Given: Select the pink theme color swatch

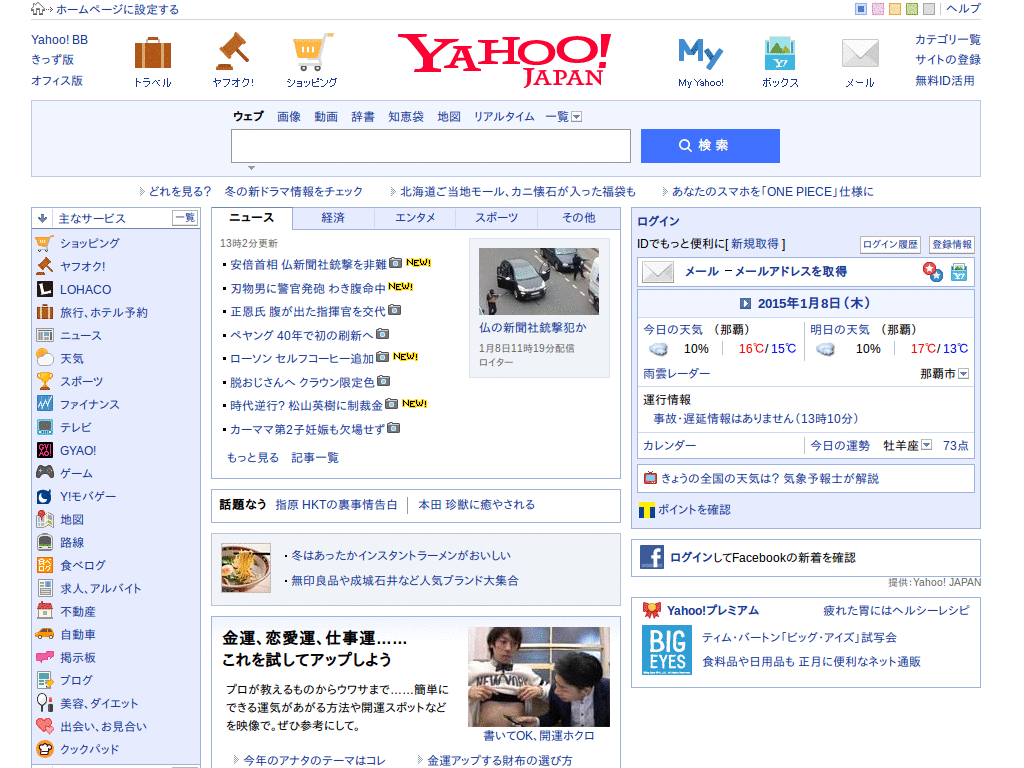Looking at the screenshot, I should [878, 8].
